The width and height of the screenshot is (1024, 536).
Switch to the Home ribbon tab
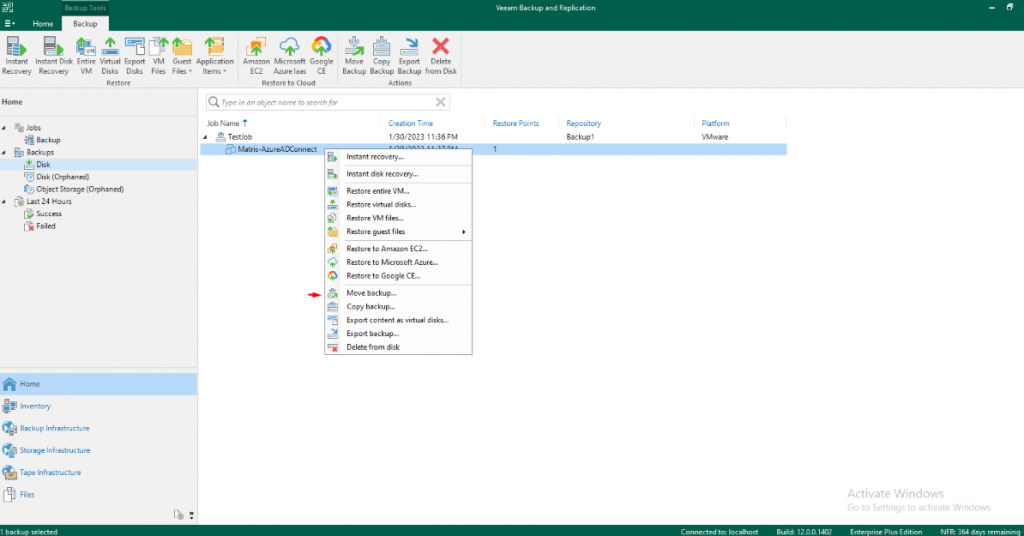43,22
